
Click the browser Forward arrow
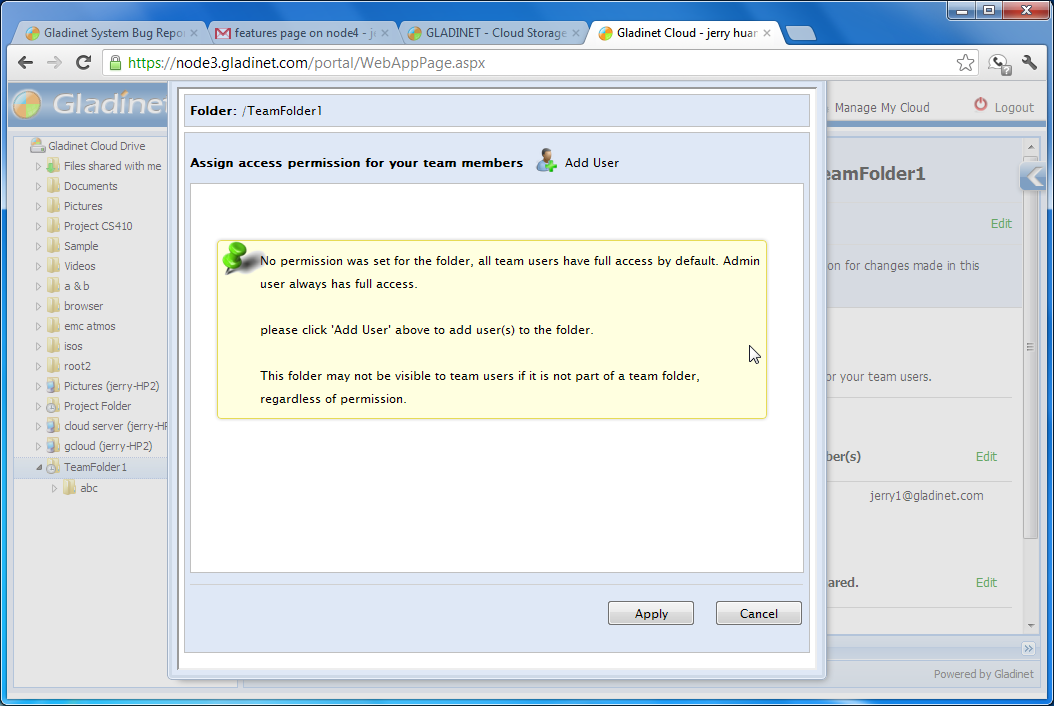[x=54, y=63]
